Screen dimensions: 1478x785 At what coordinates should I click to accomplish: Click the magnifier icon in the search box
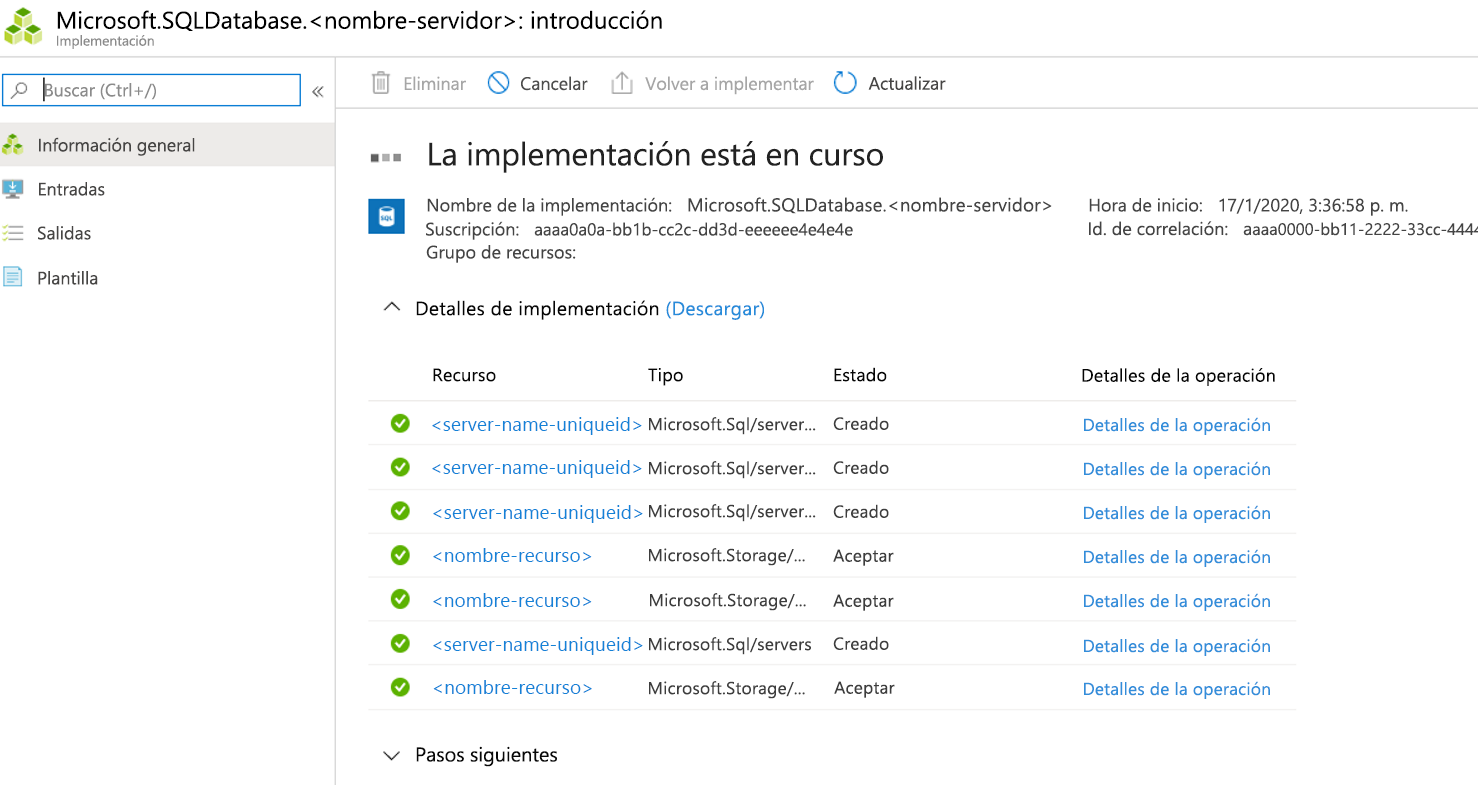(x=20, y=90)
